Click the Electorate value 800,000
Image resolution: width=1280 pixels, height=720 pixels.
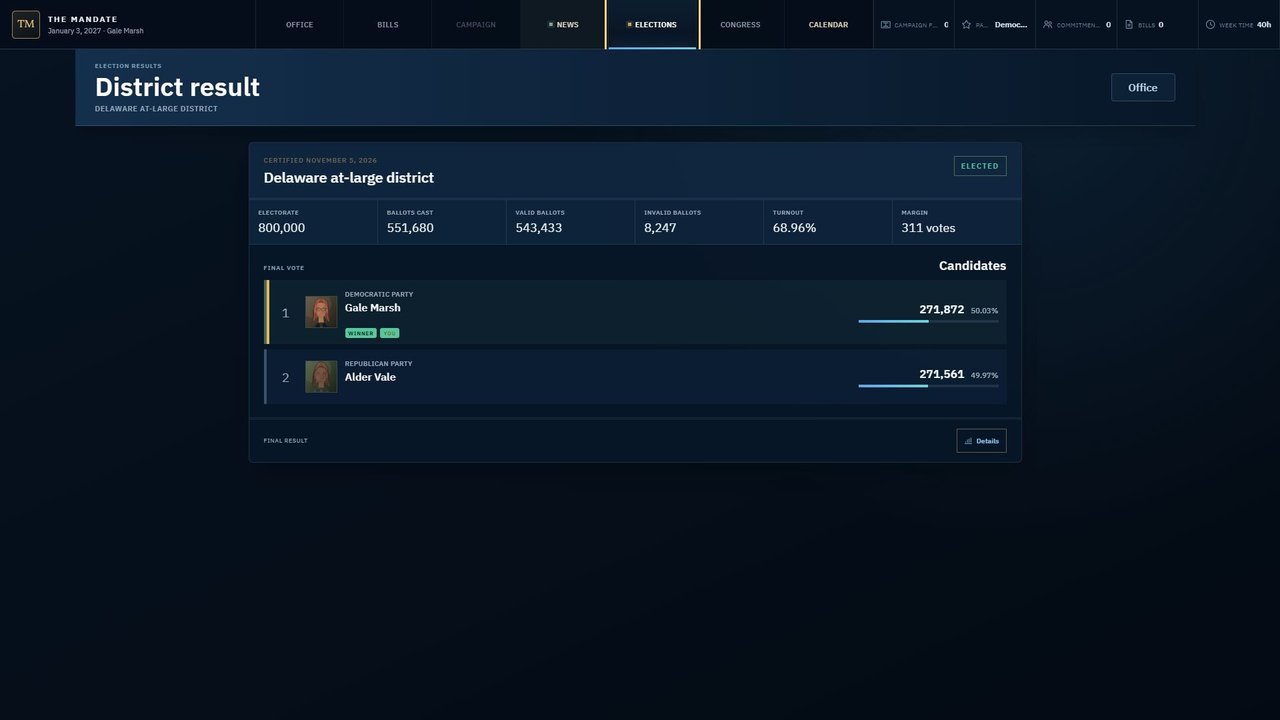(282, 228)
